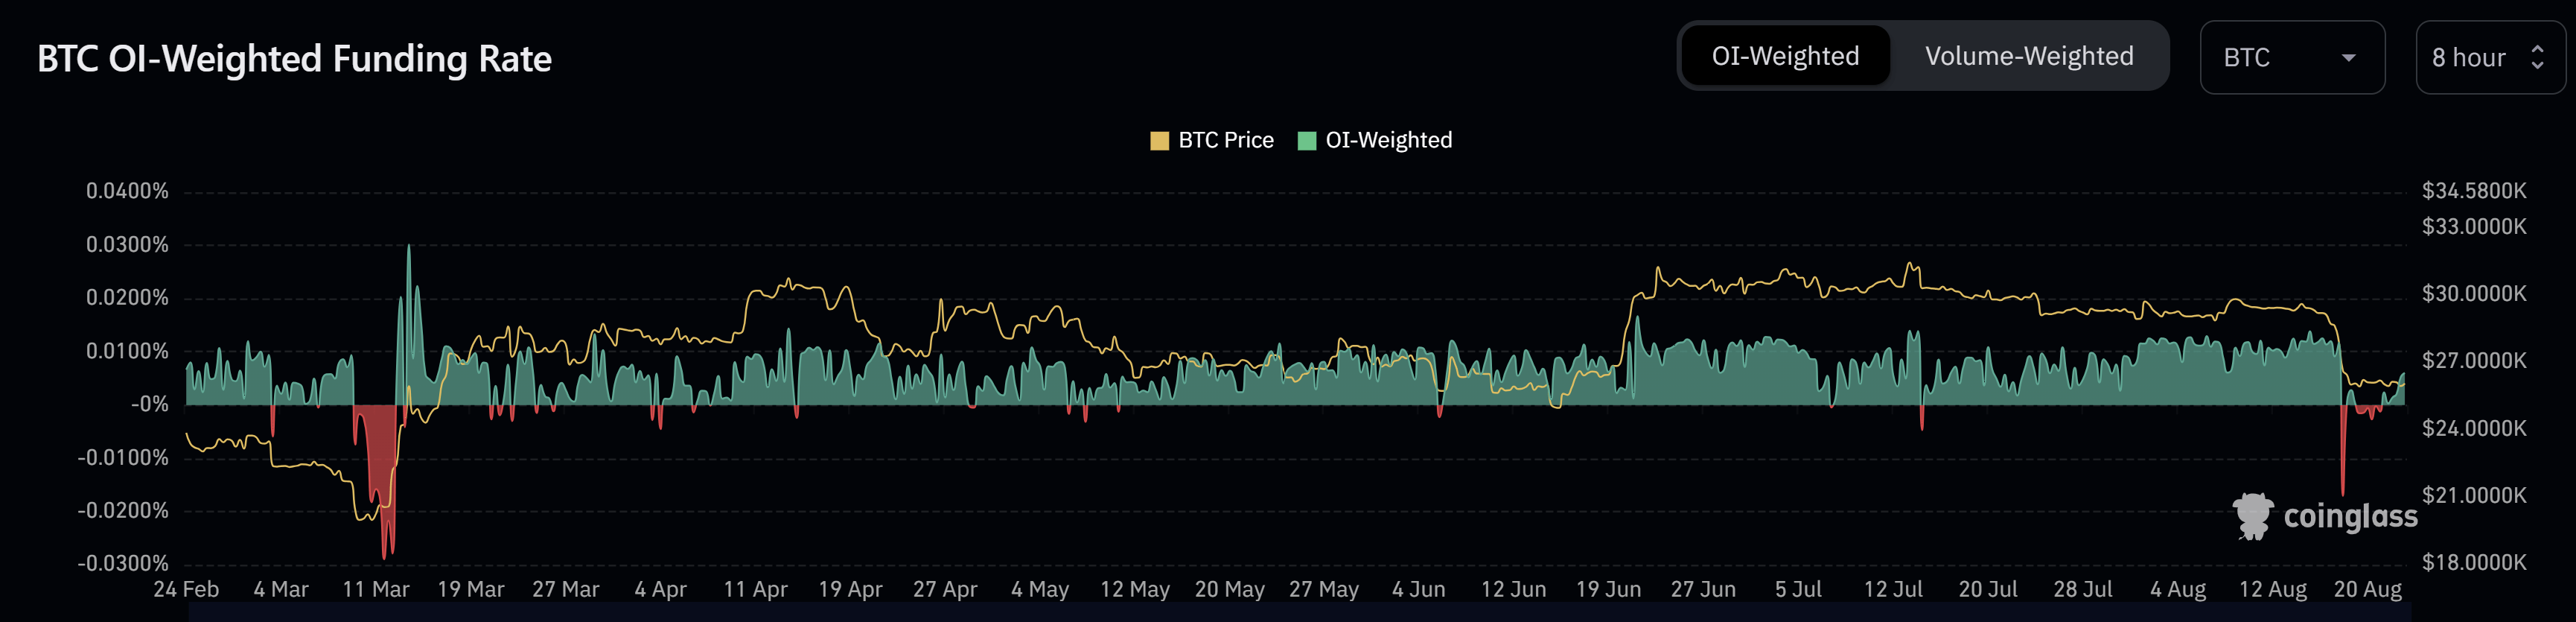This screenshot has height=622, width=2576.
Task: Hide BTC Price series via legend label
Action: tap(1225, 141)
